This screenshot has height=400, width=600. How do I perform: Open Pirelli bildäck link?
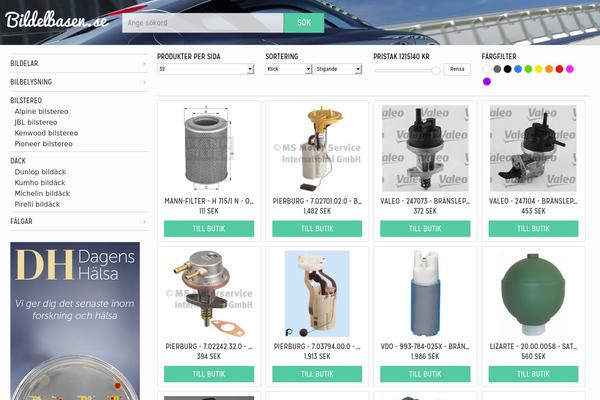pyautogui.click(x=37, y=204)
